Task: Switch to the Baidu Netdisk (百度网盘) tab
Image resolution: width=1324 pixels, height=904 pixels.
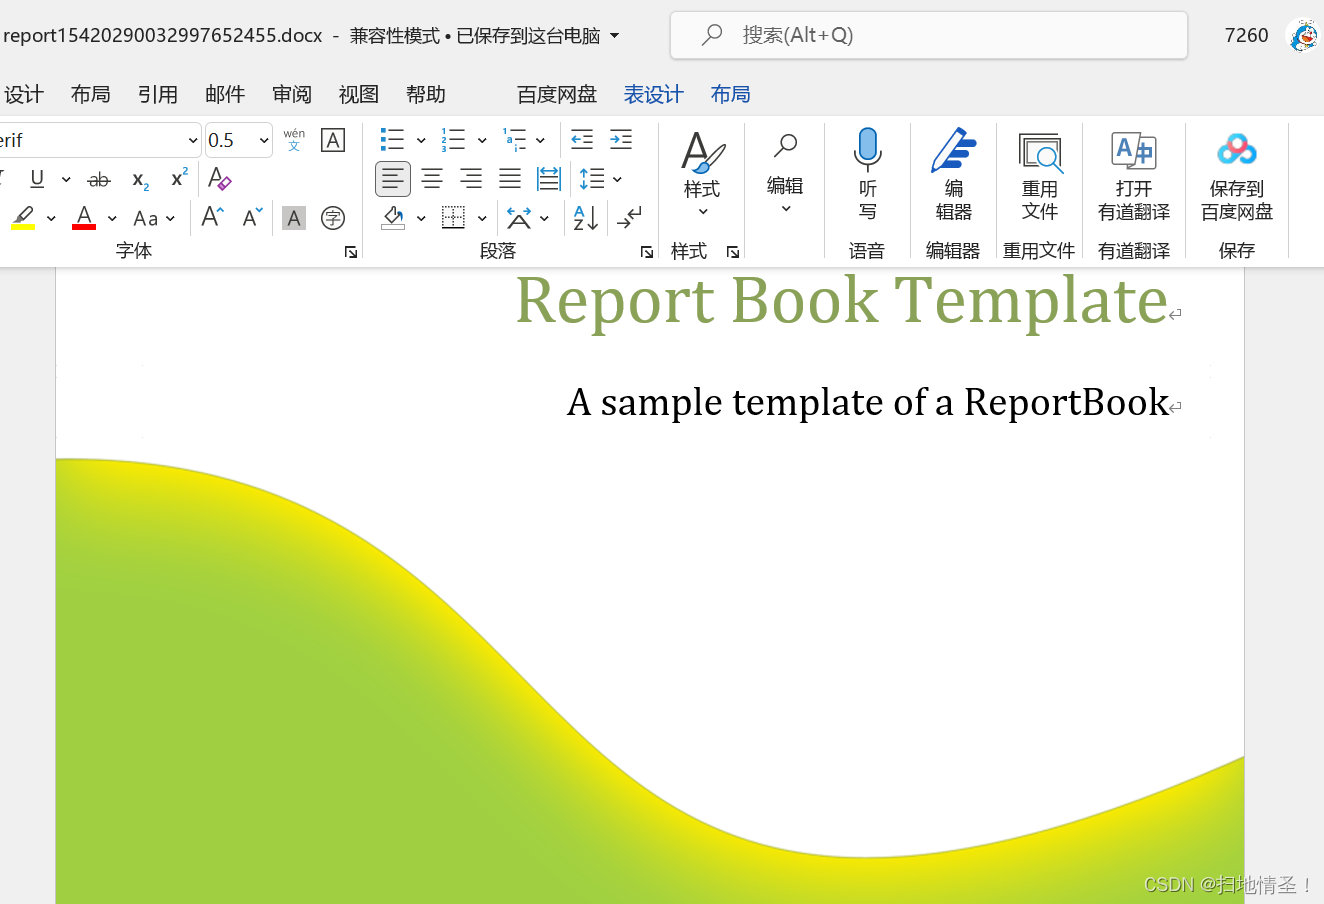Action: coord(557,94)
